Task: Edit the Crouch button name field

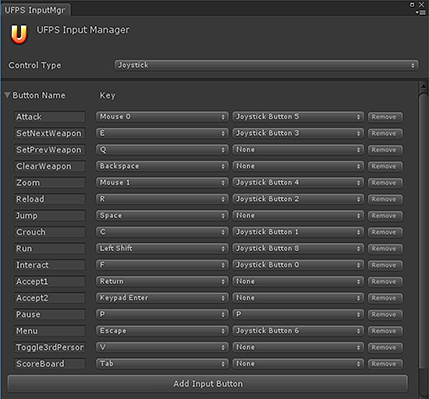Action: 50,232
